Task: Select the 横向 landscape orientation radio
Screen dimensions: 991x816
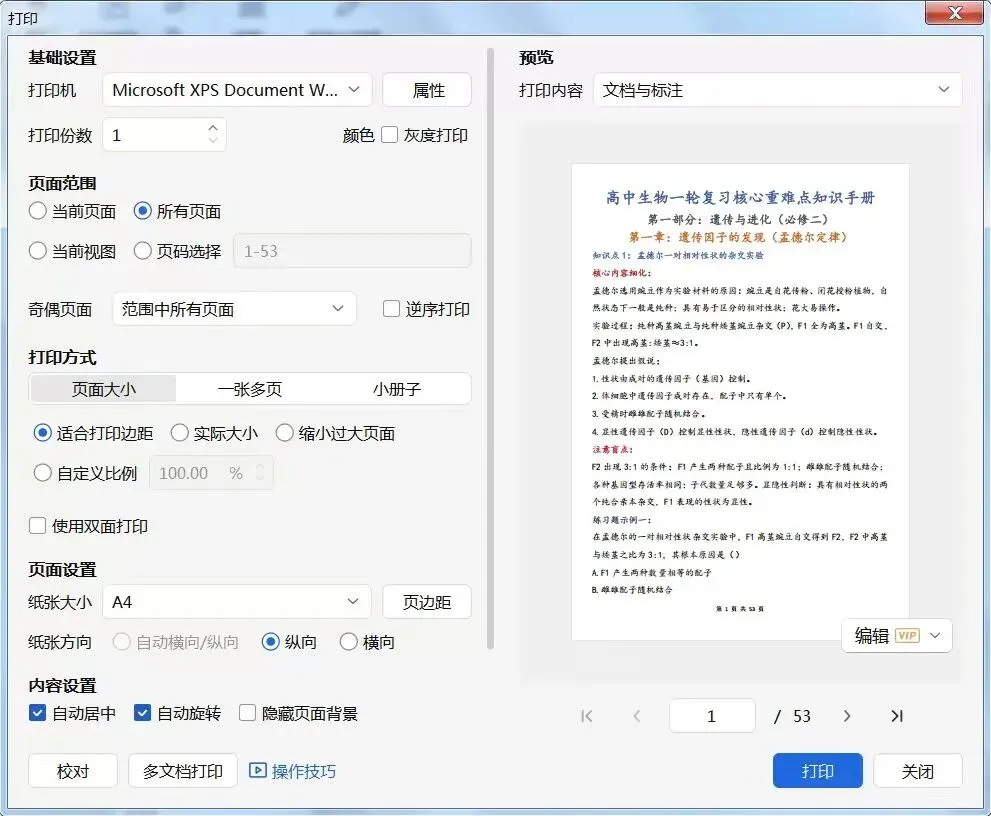Action: point(348,642)
